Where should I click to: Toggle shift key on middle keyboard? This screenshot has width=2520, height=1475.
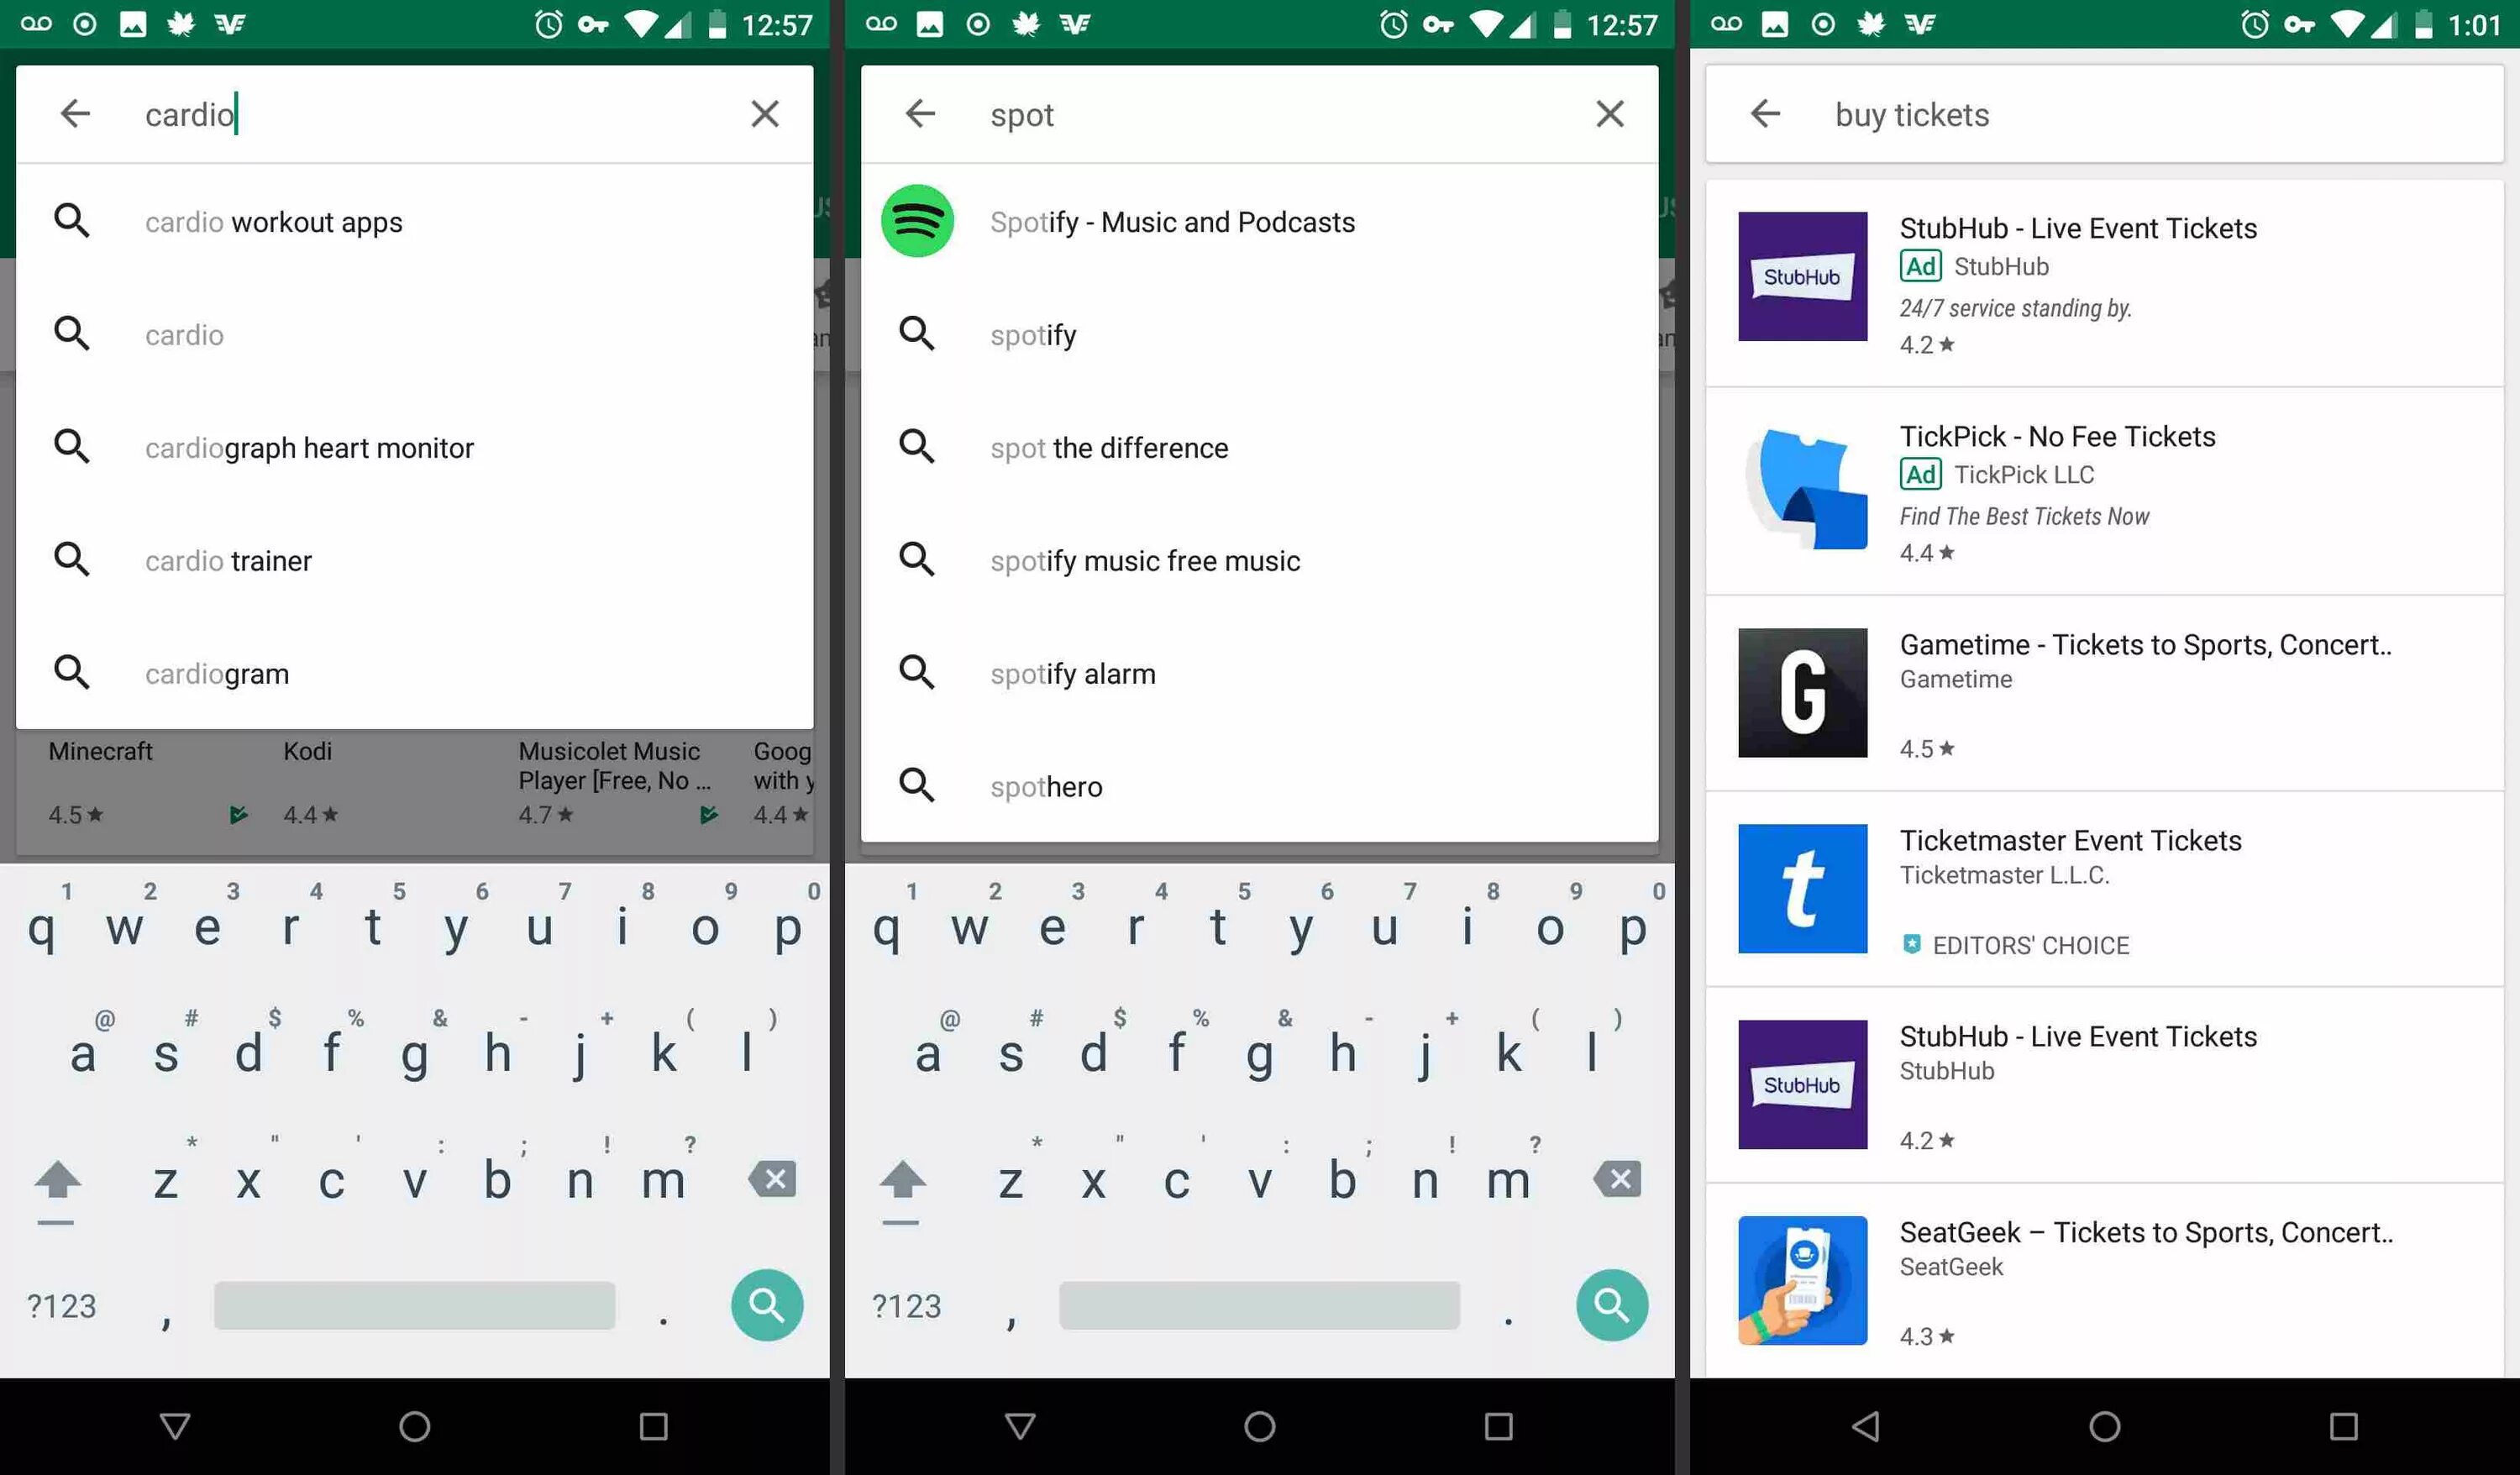pyautogui.click(x=902, y=1181)
